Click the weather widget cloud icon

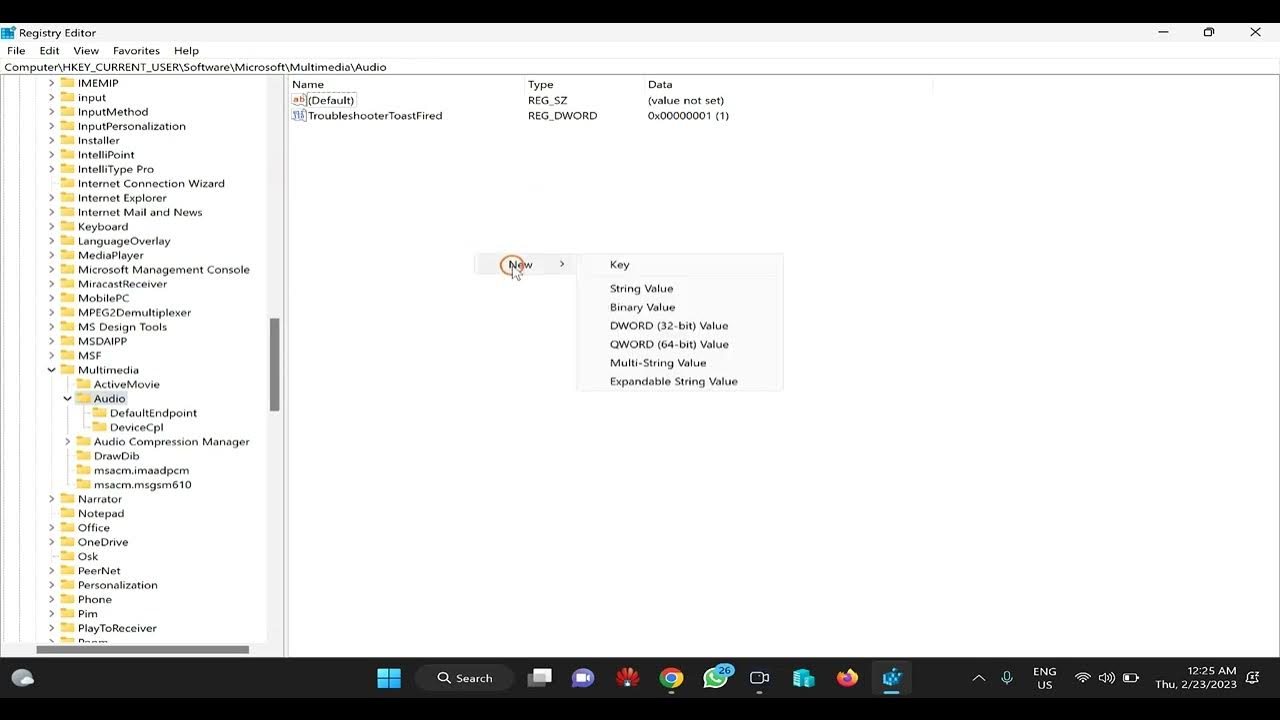[22, 678]
